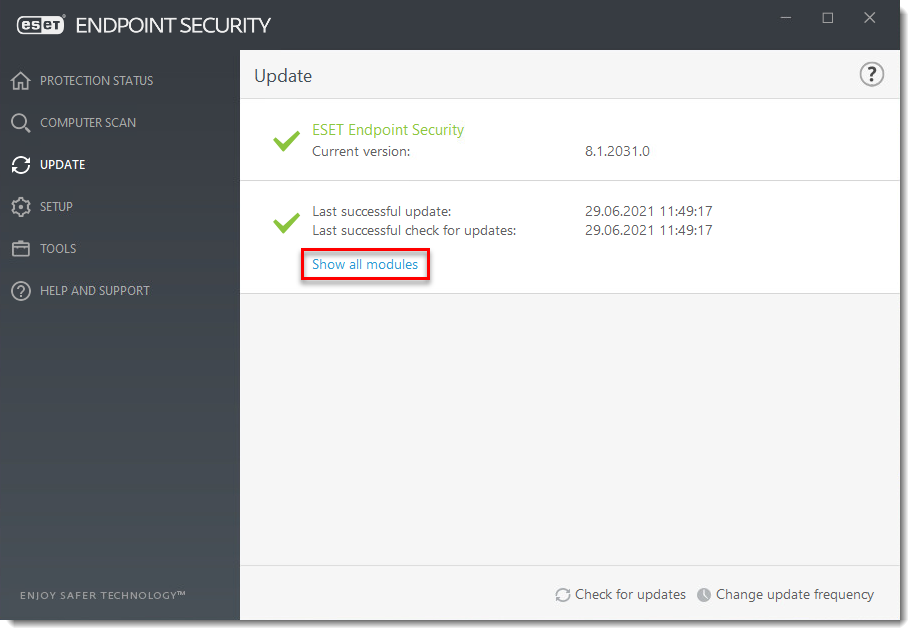Open the Protection Status section
This screenshot has height=635, width=915.
(96, 81)
